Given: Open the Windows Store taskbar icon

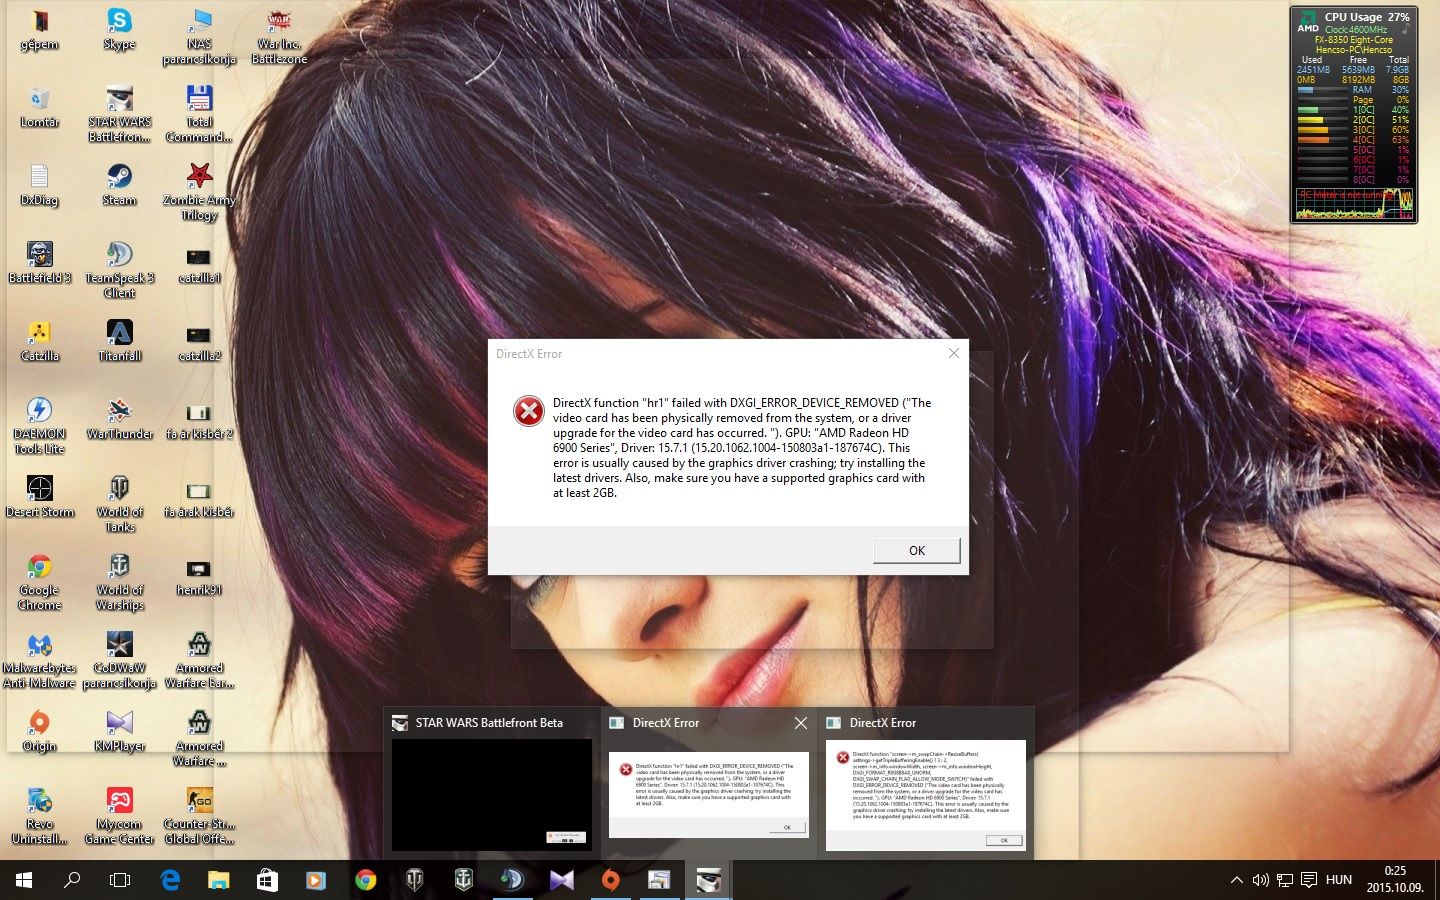Looking at the screenshot, I should 267,880.
